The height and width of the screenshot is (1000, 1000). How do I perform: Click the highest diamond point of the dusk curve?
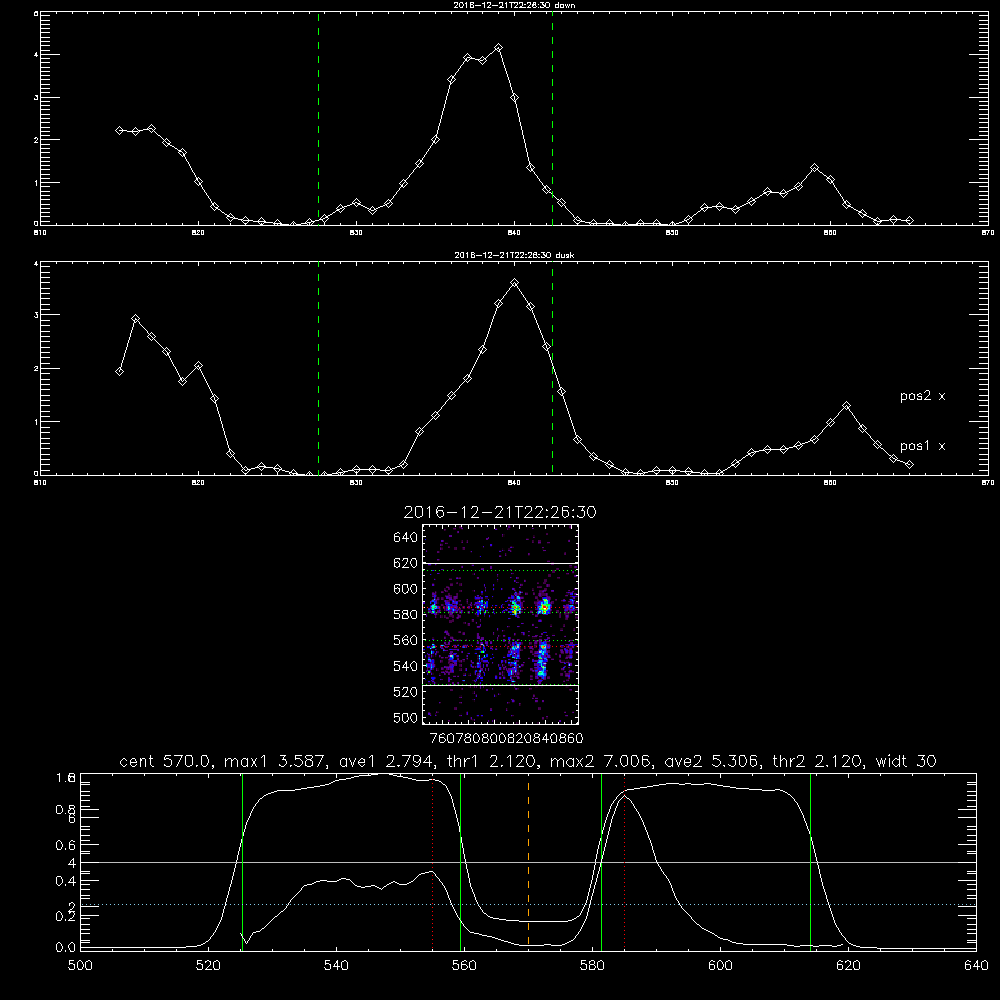coord(515,283)
